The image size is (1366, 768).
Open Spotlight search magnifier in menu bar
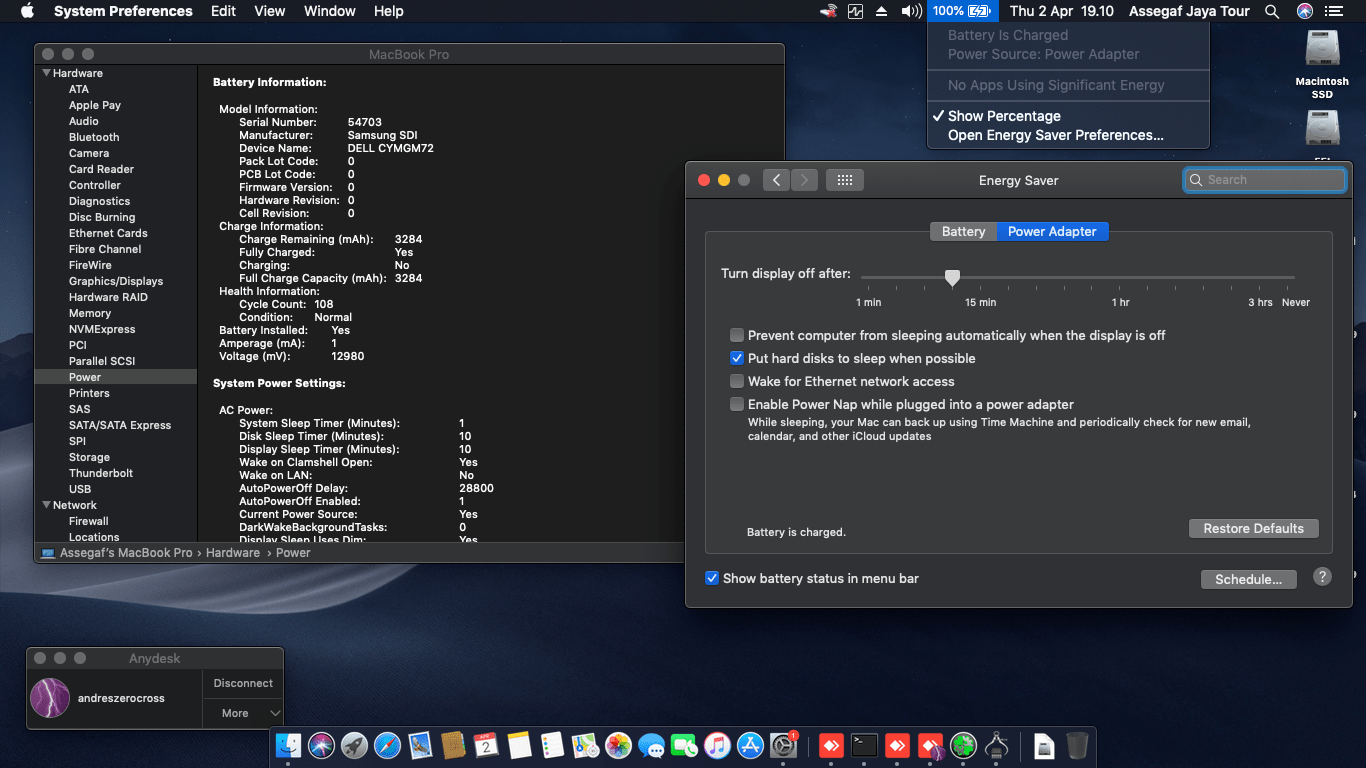click(x=1272, y=11)
